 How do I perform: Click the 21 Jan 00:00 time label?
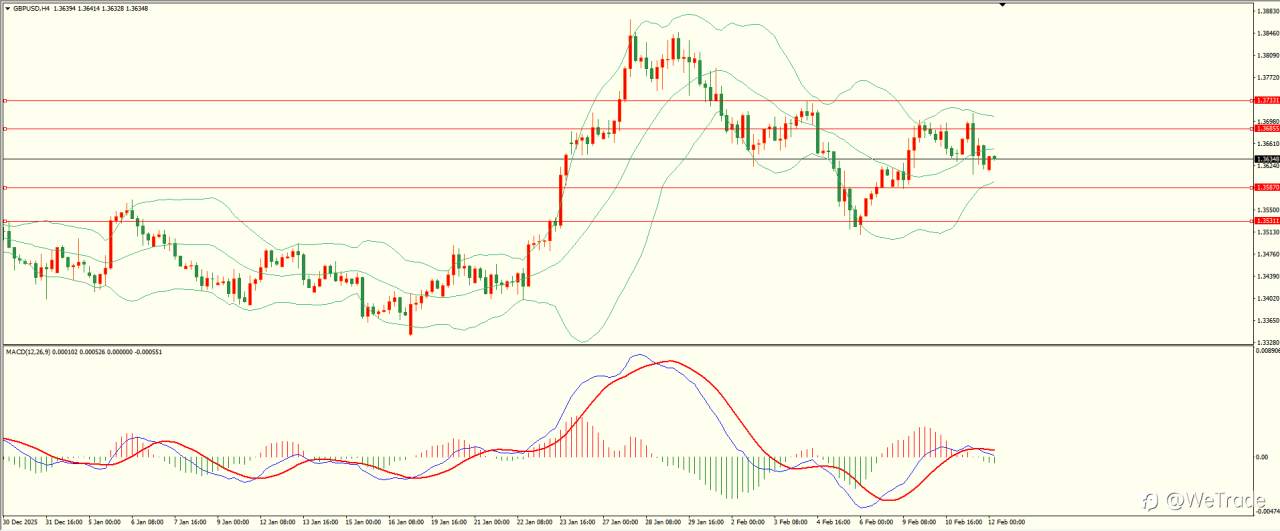tap(493, 521)
